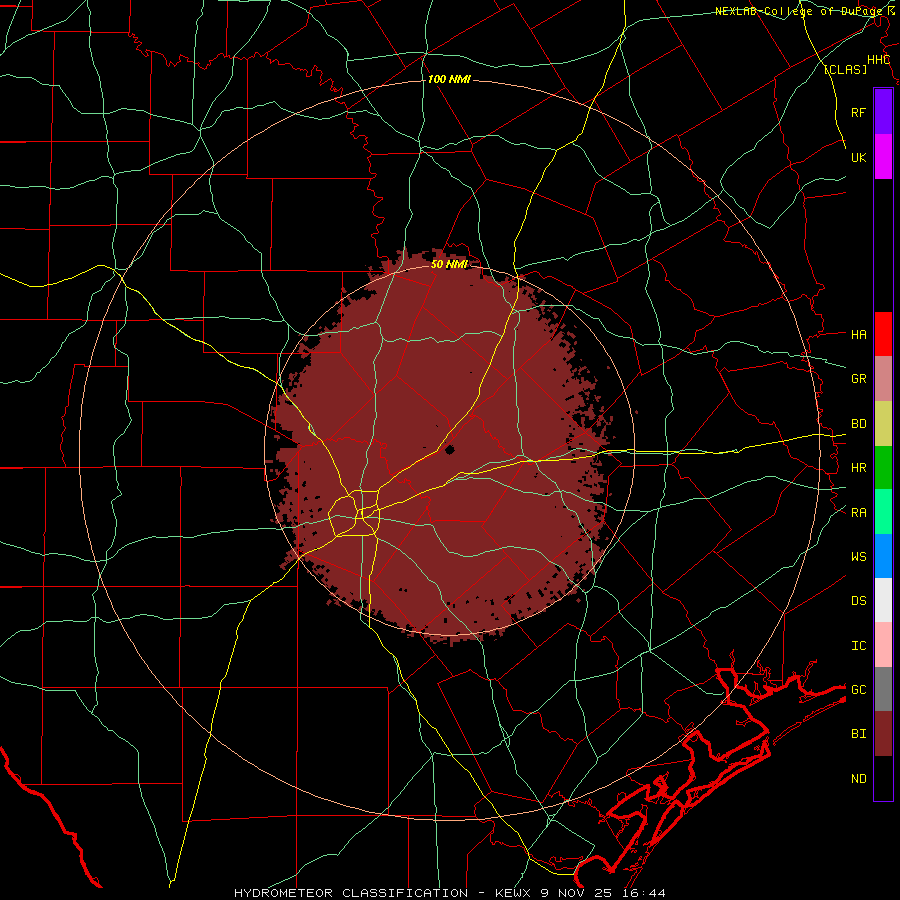Click the BI legend label
Image resolution: width=900 pixels, height=900 pixels.
click(859, 734)
